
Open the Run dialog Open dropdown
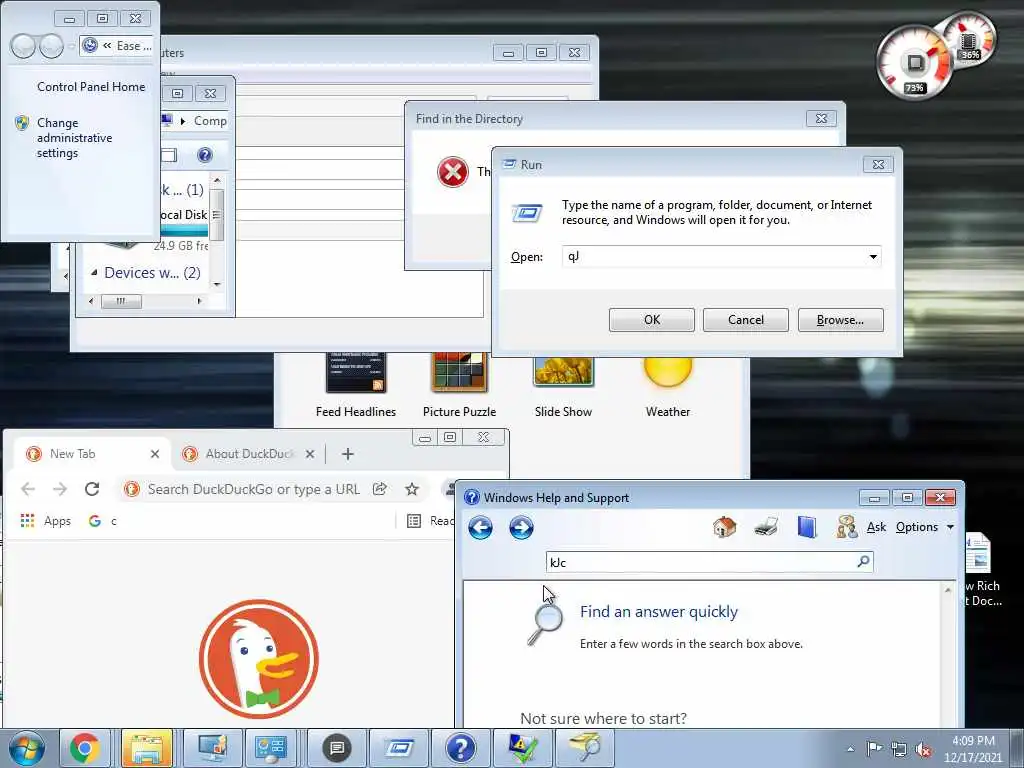(872, 257)
